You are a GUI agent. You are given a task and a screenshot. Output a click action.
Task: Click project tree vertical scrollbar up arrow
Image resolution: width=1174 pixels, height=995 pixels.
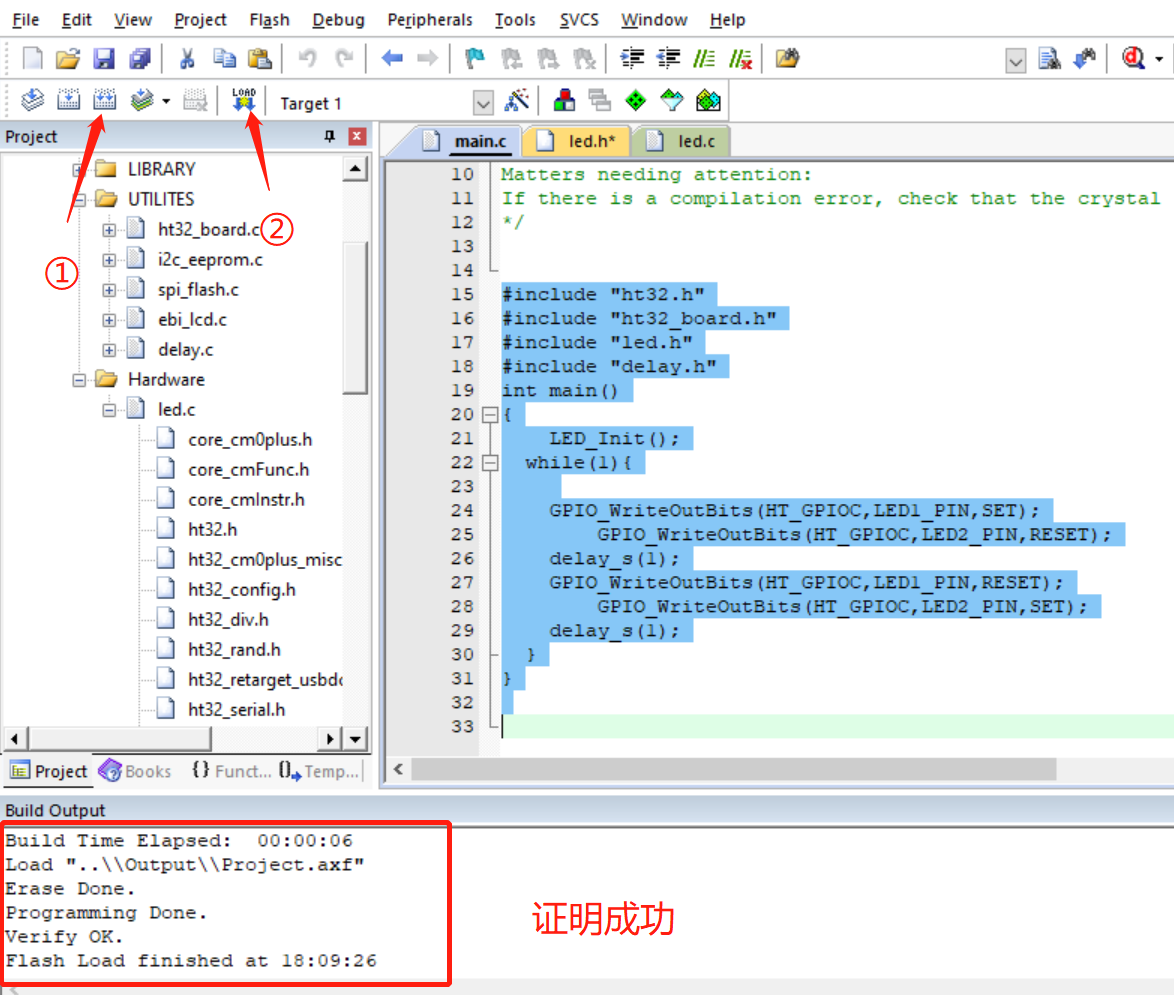(355, 169)
